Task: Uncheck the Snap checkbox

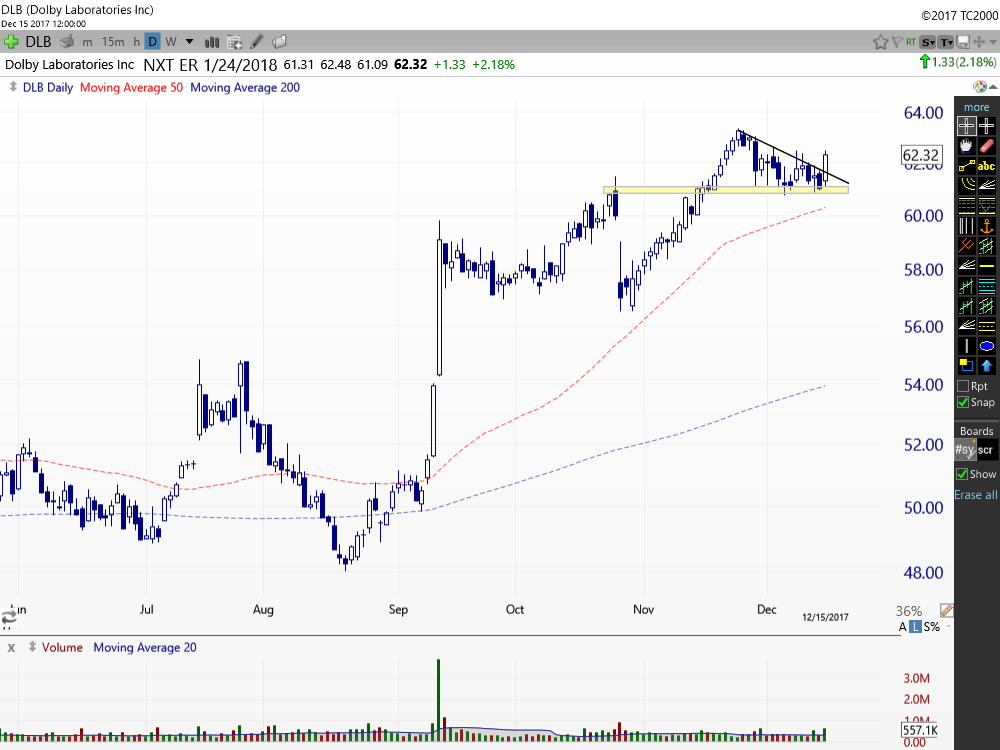Action: pyautogui.click(x=963, y=402)
